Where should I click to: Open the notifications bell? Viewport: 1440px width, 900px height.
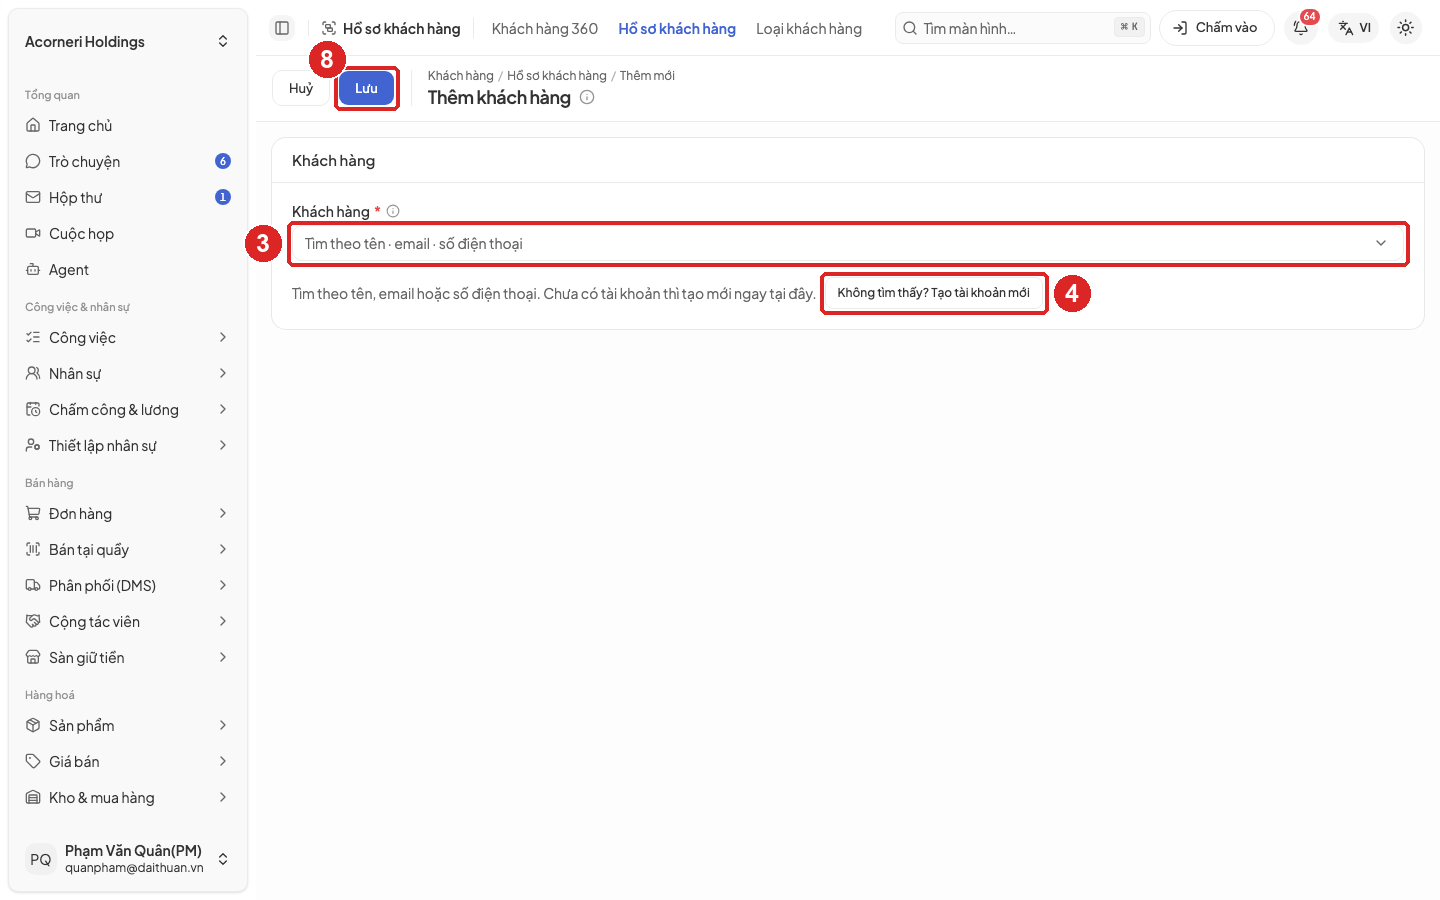coord(1301,28)
